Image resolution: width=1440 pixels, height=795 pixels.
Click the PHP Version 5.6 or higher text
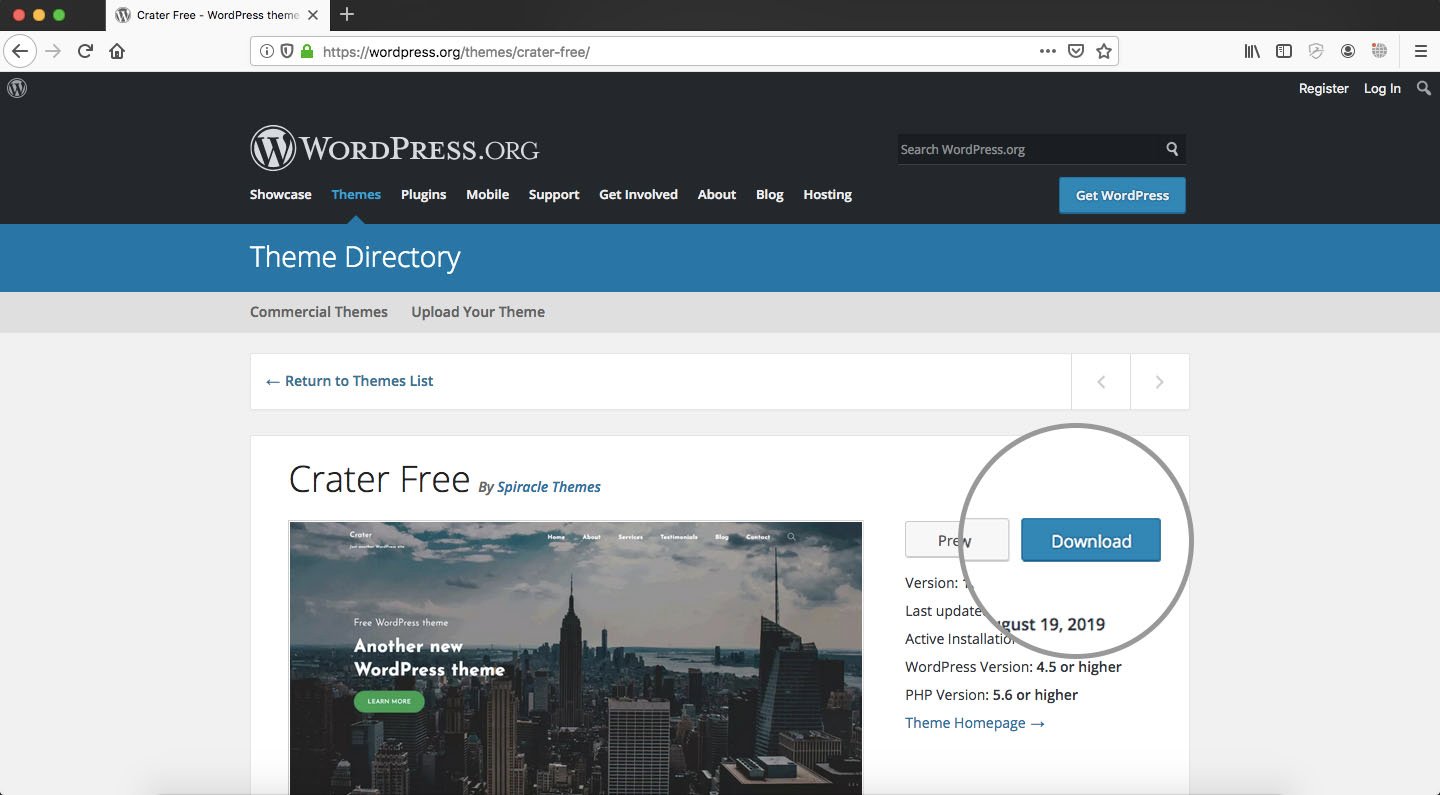(991, 695)
